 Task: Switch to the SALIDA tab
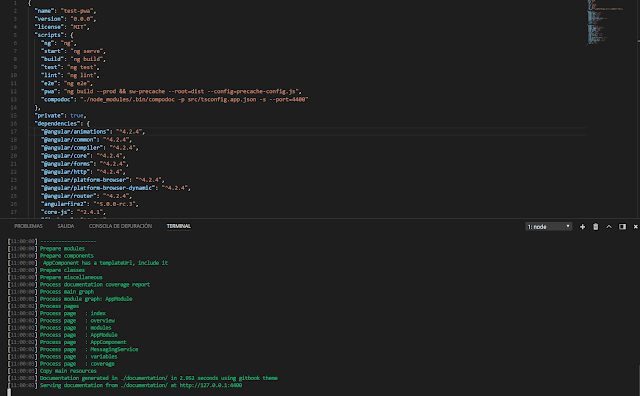tap(66, 226)
